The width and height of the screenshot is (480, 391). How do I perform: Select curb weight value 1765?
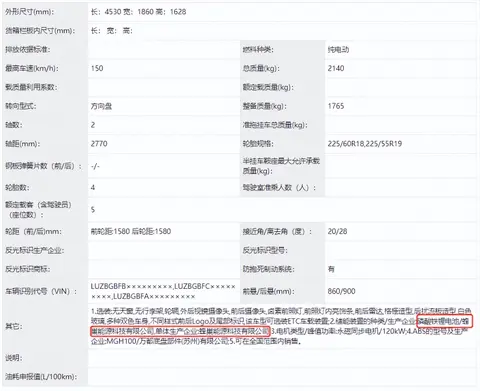pos(336,106)
